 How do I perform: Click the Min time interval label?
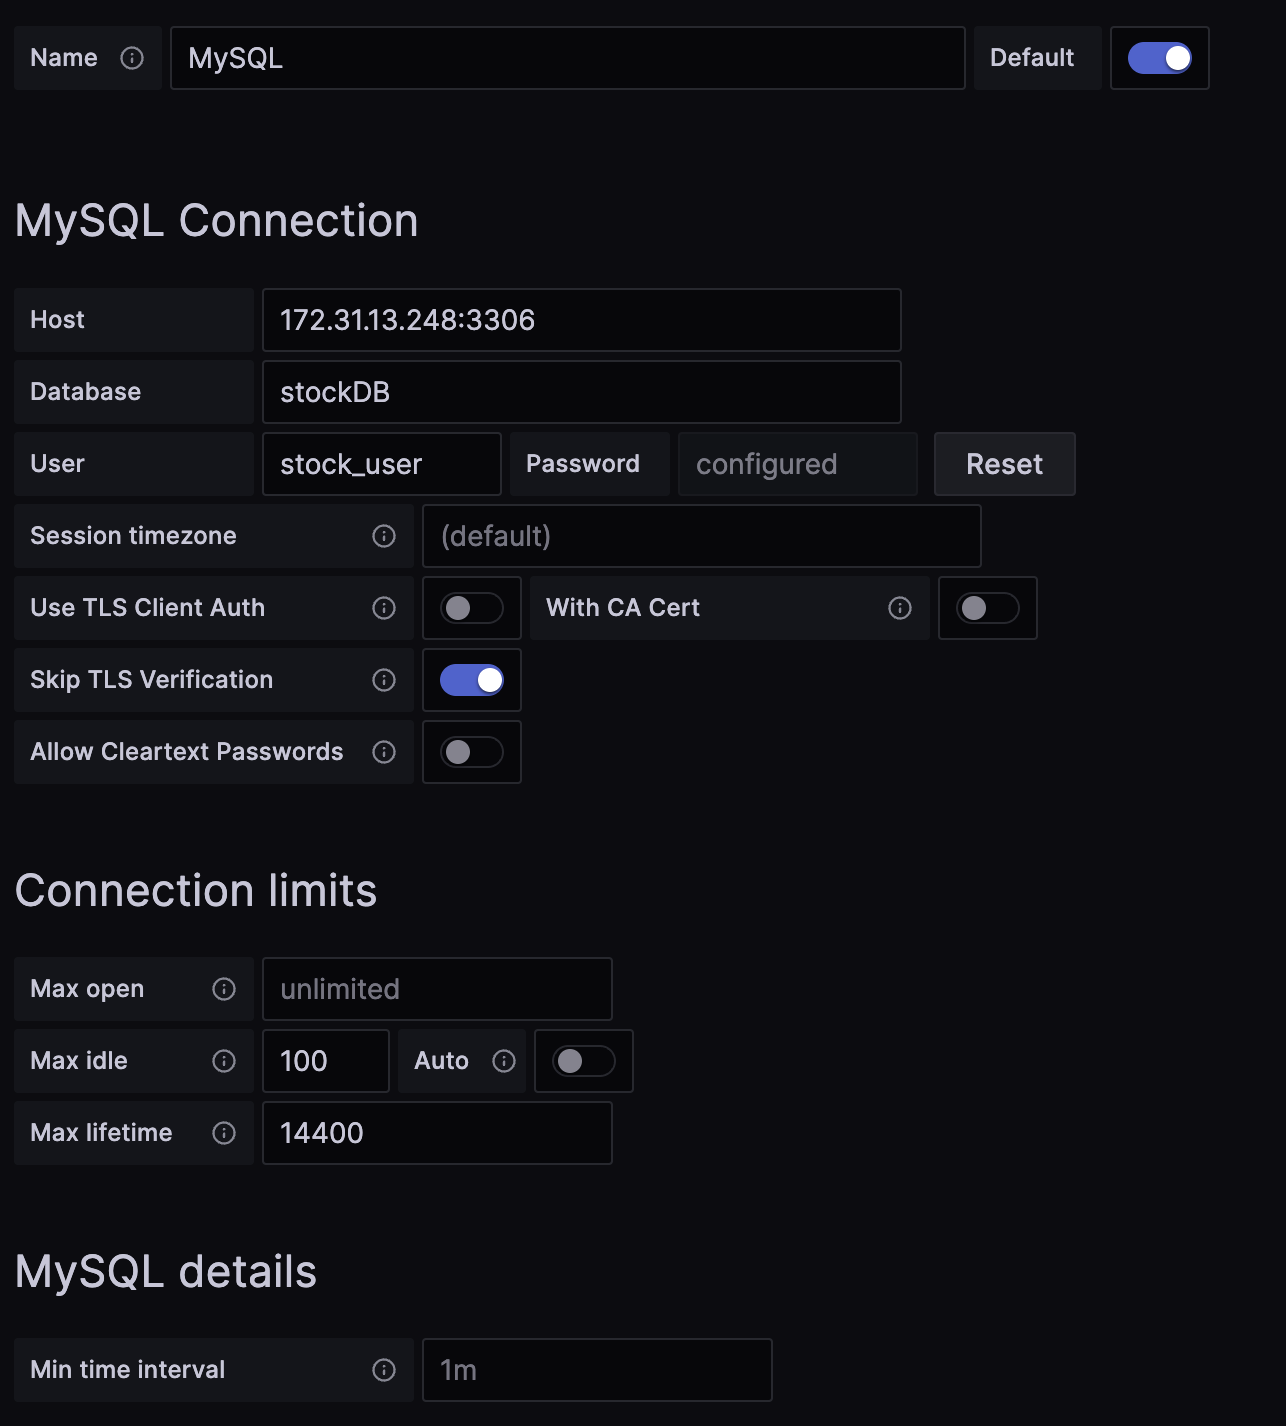pyautogui.click(x=128, y=1370)
